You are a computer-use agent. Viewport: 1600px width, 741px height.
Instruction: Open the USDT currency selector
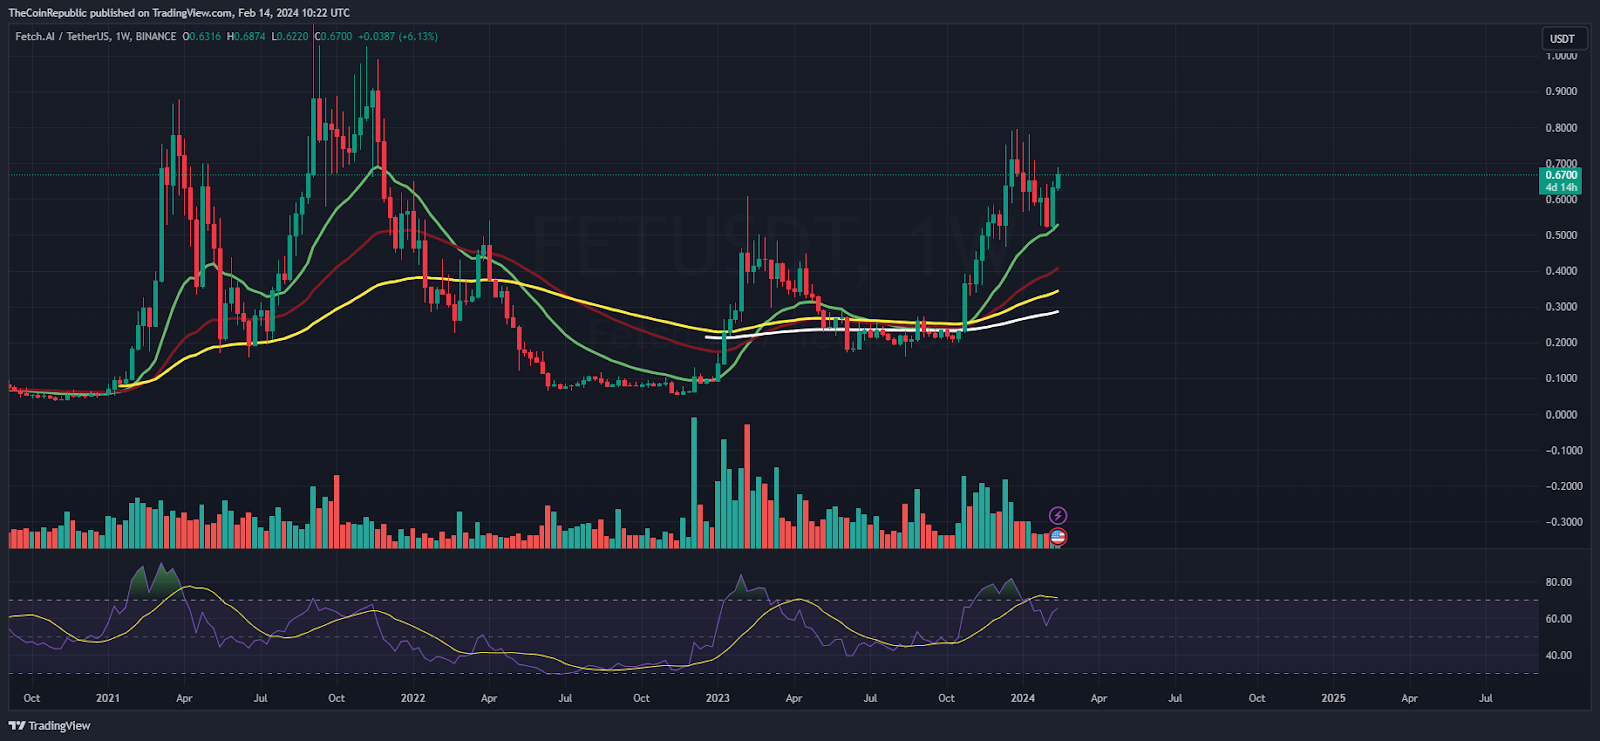coord(1562,39)
